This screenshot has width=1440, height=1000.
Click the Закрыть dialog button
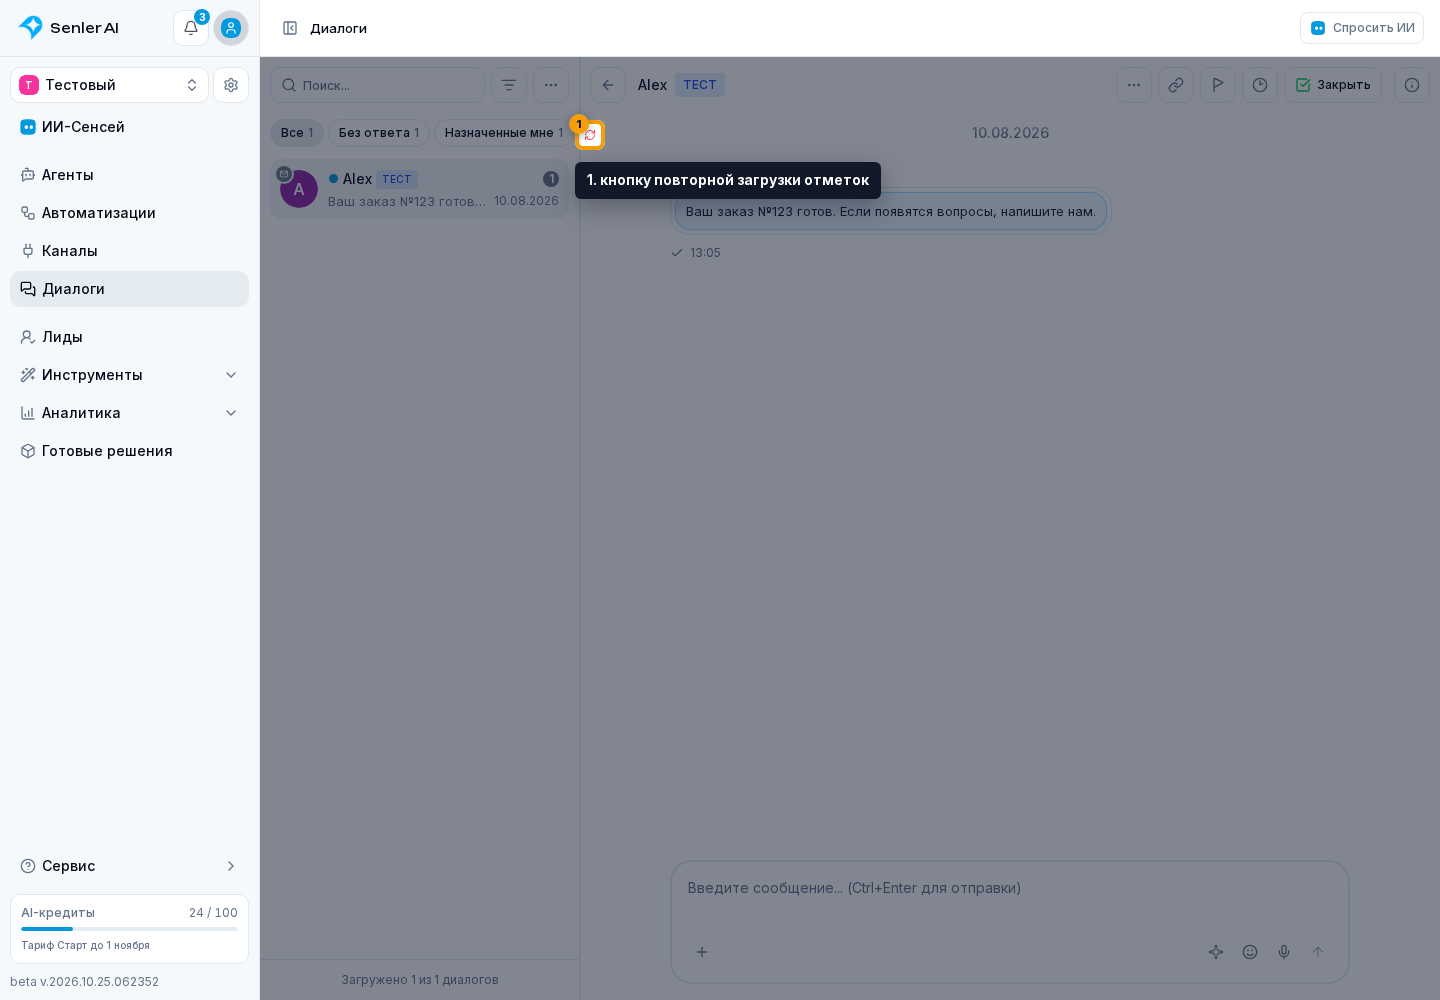click(1333, 85)
